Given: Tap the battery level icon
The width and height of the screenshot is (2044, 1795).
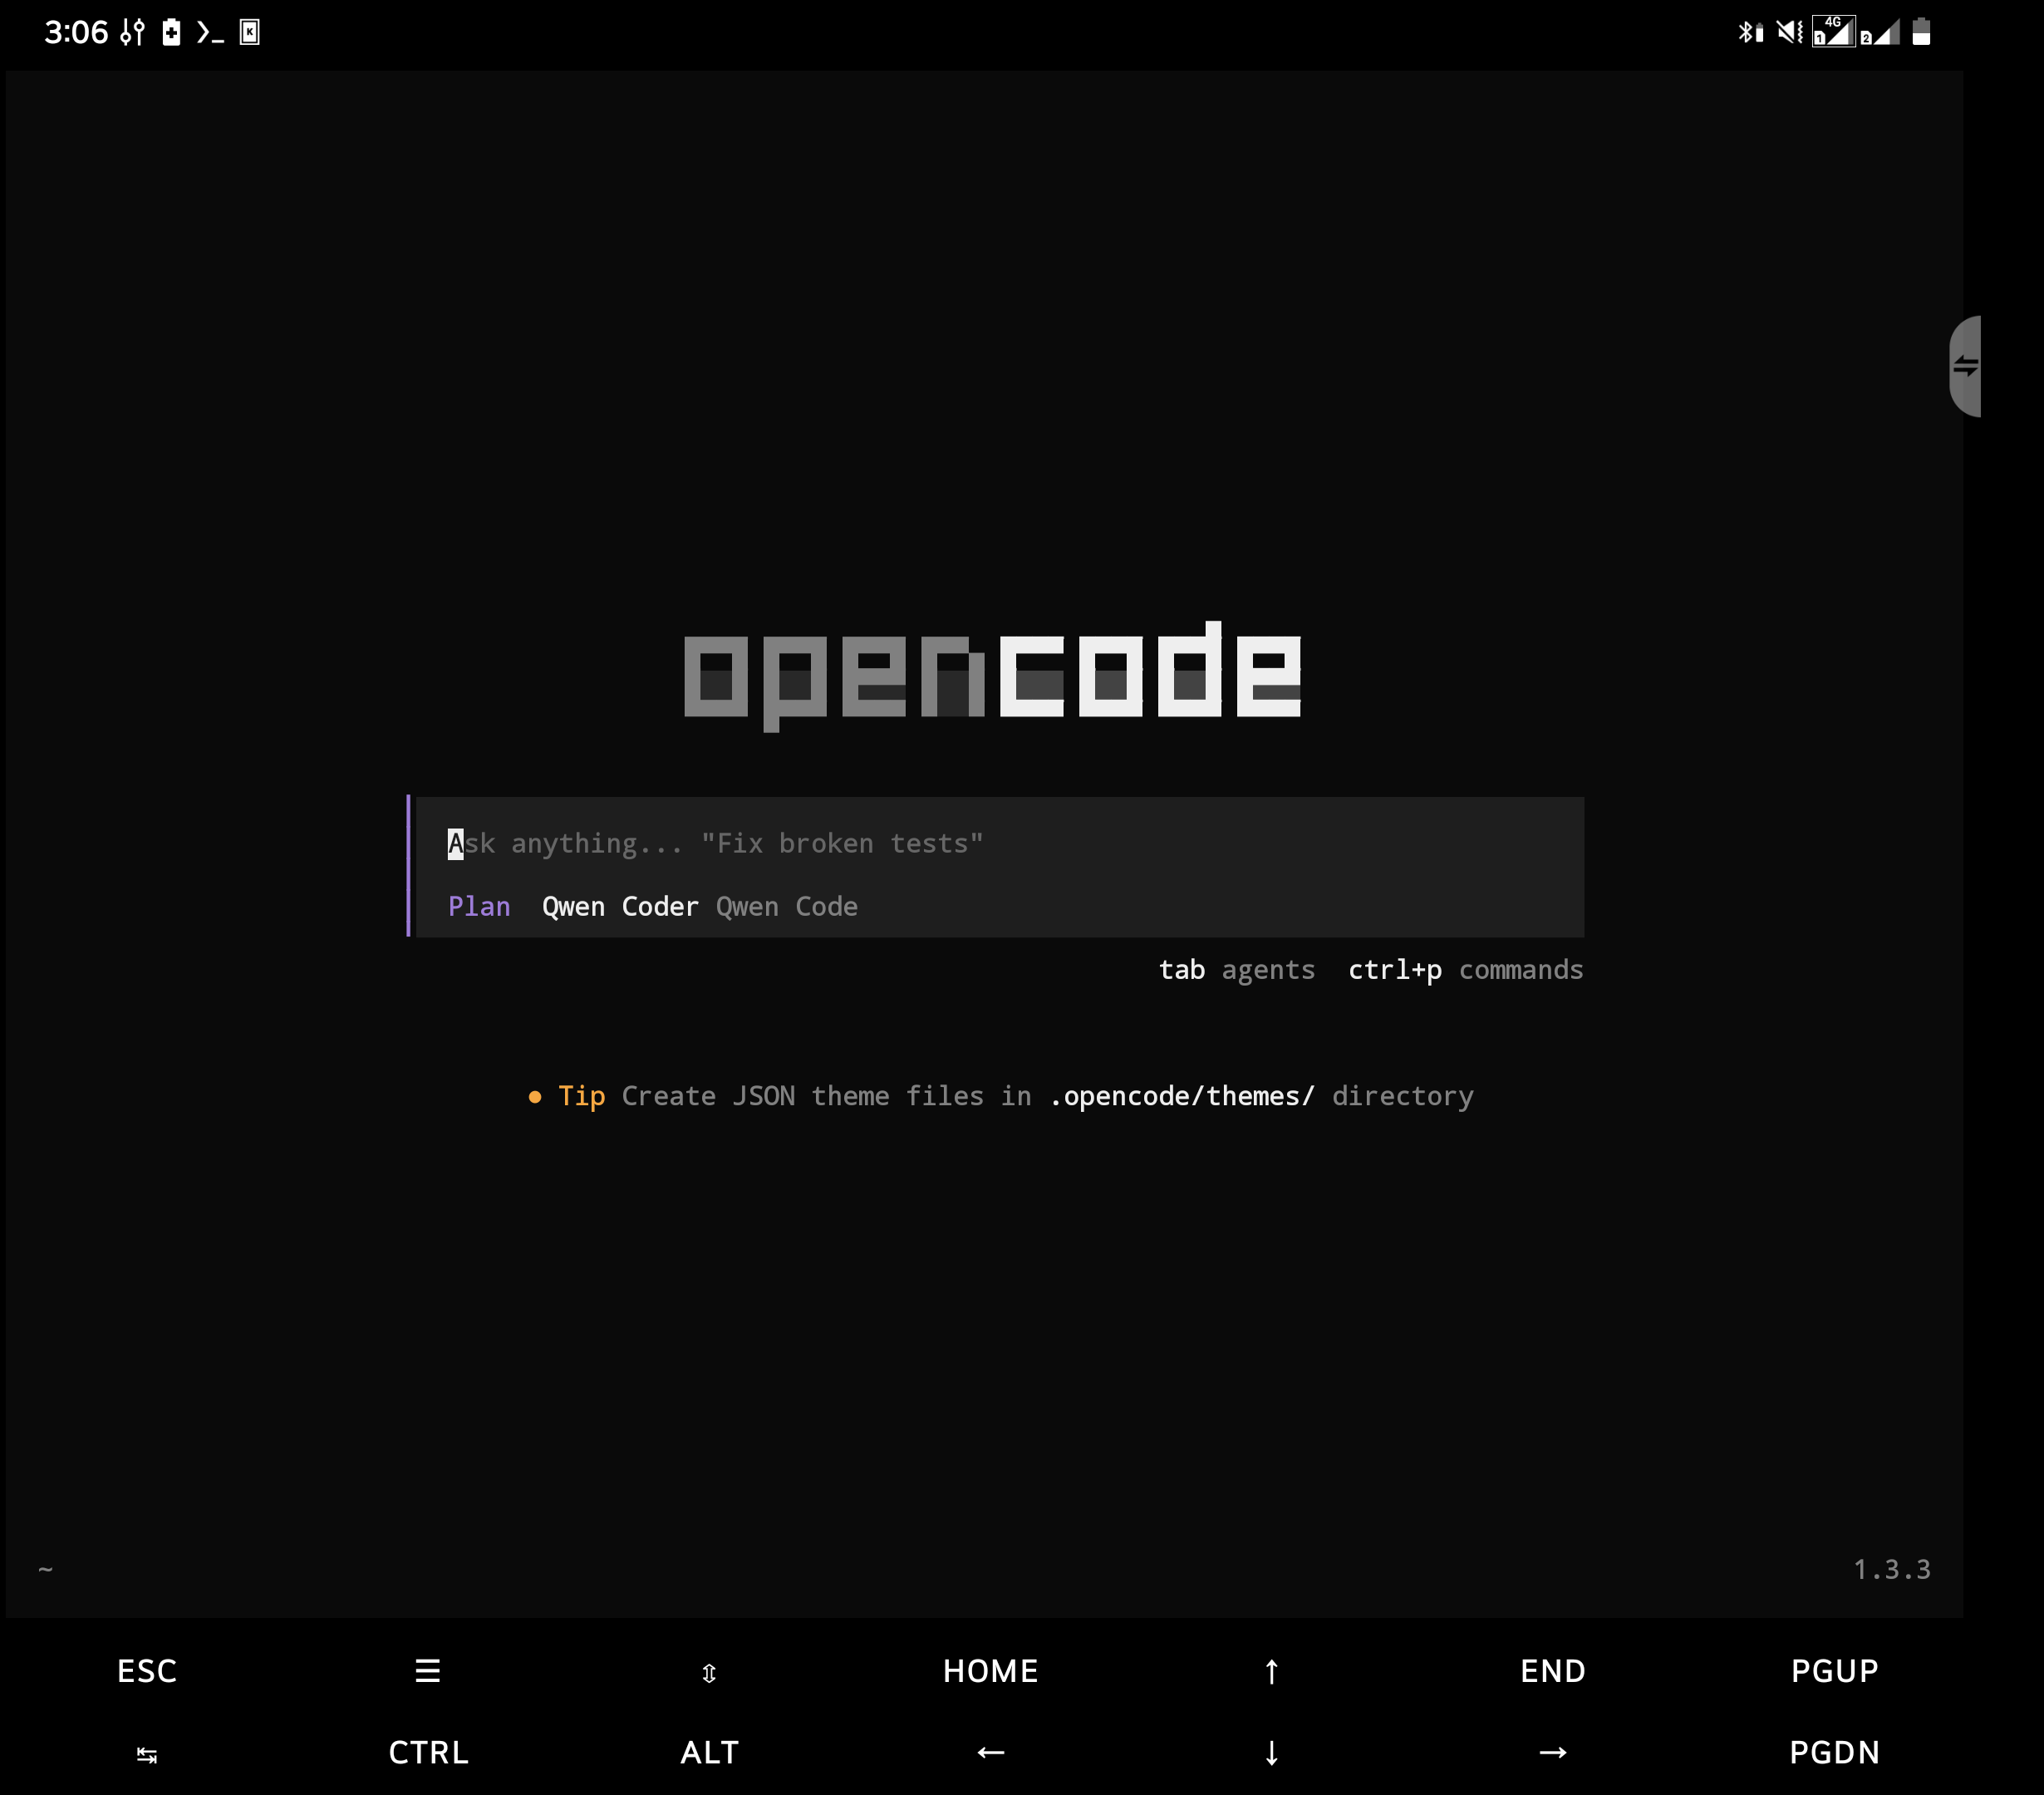Looking at the screenshot, I should point(1921,32).
